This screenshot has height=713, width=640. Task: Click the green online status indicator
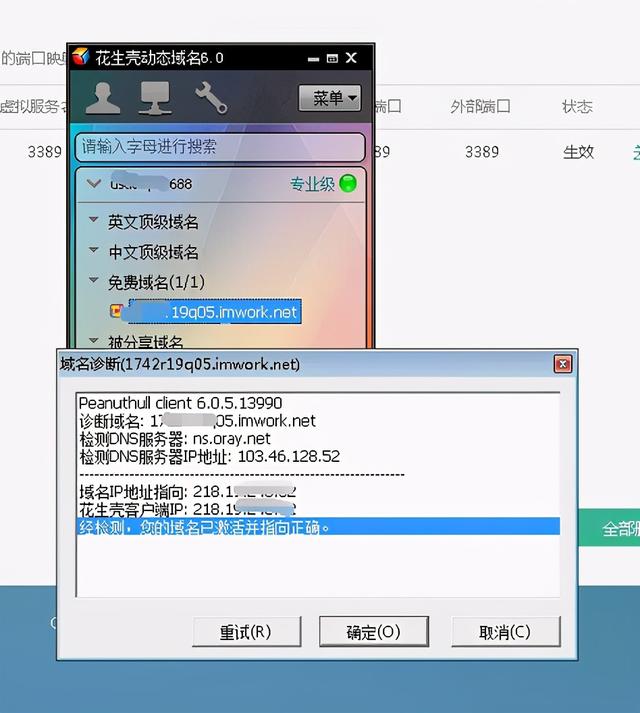348,184
